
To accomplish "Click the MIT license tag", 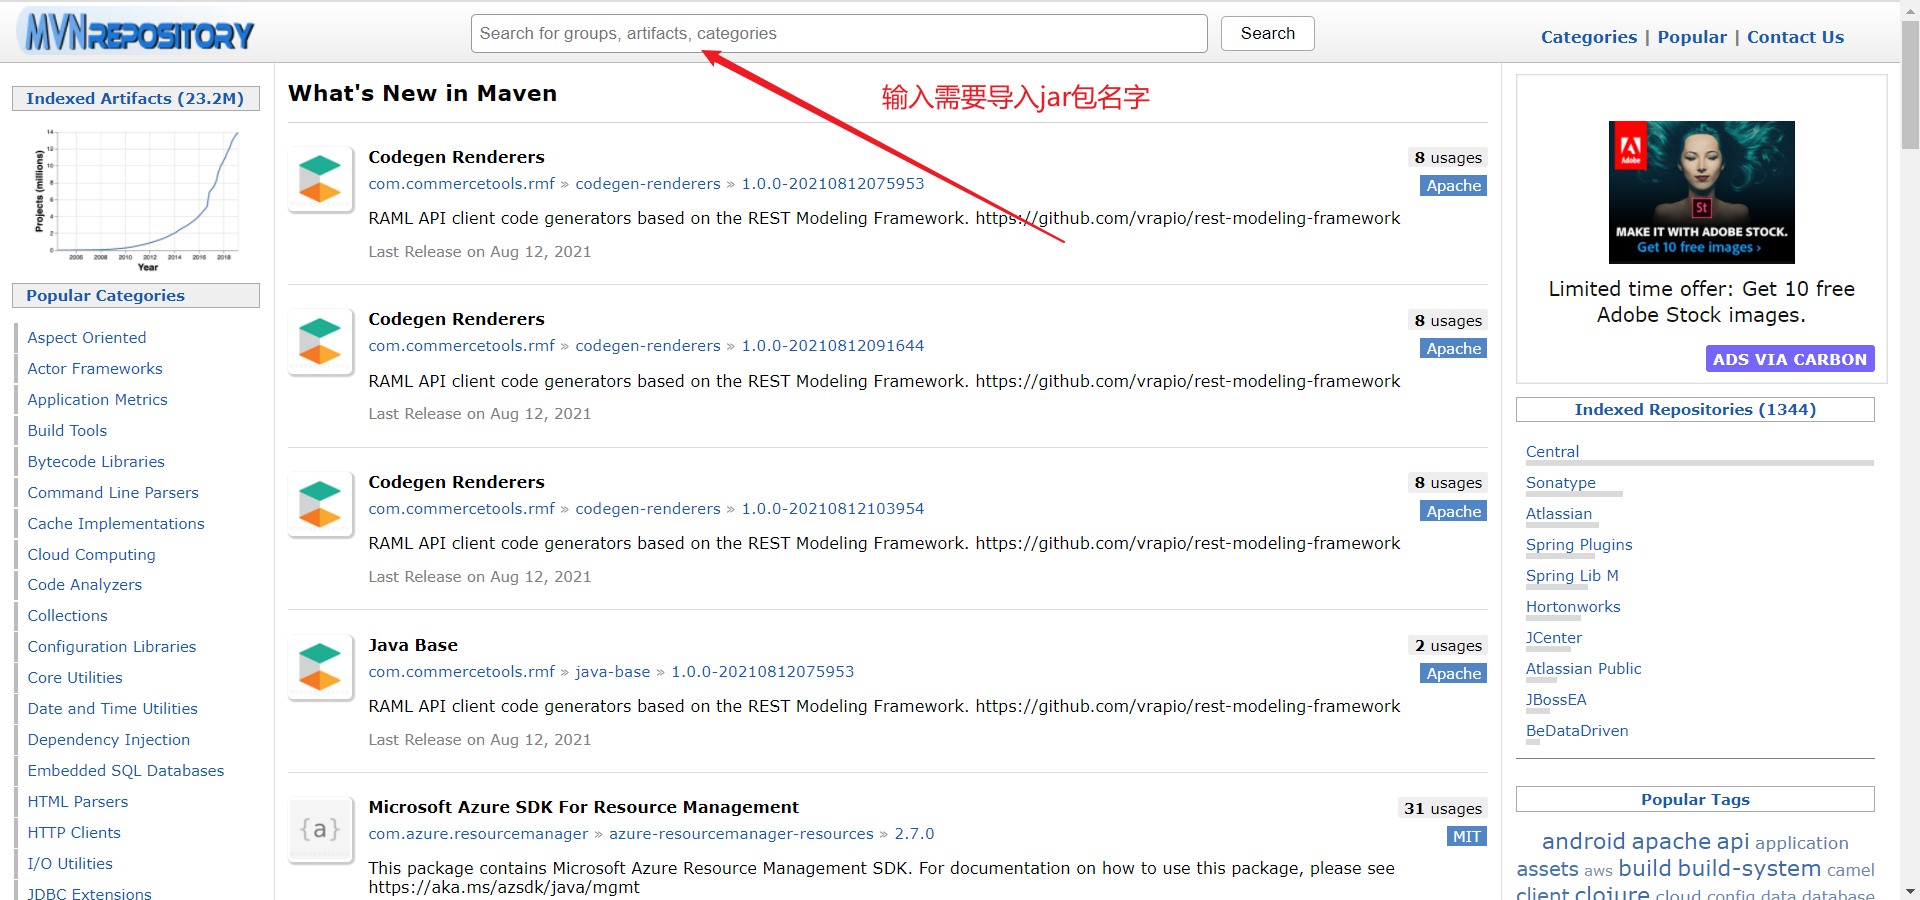I will click(x=1466, y=836).
